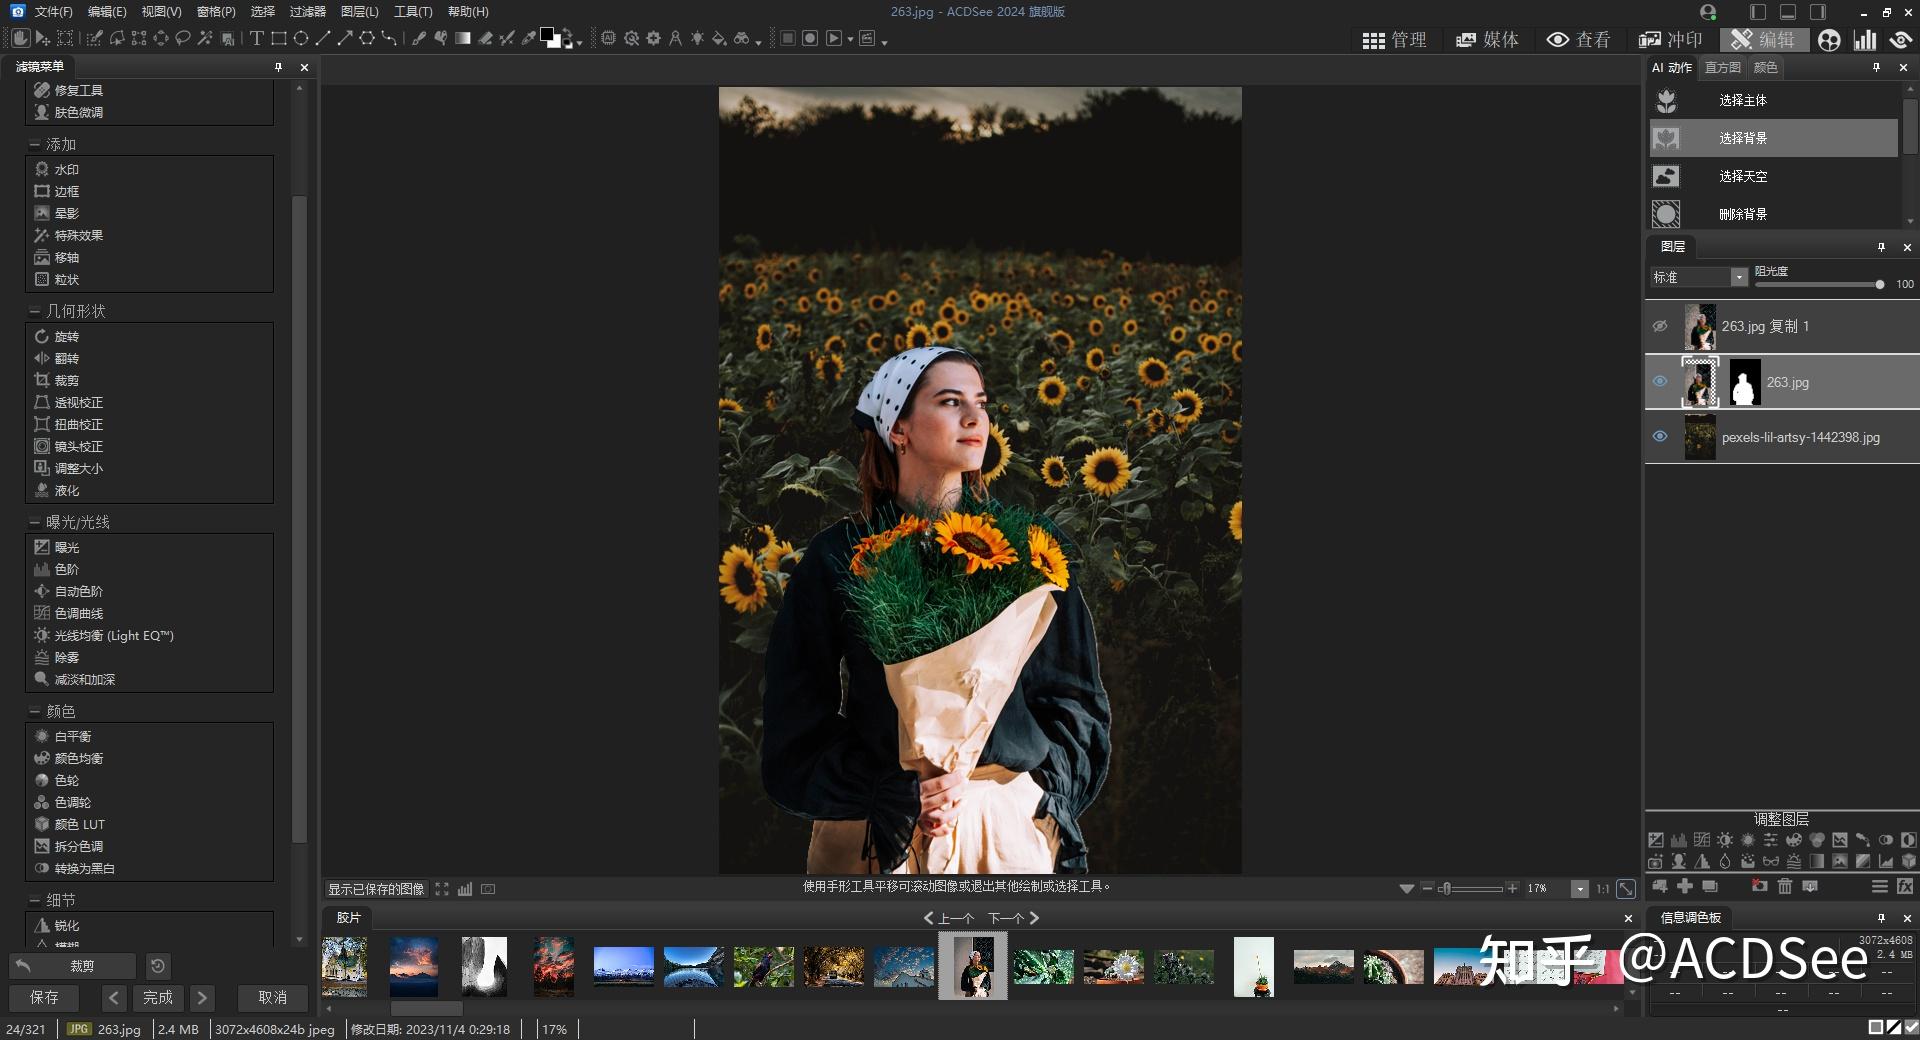This screenshot has height=1040, width=1920.
Task: Choose the Magic Wand selection tool
Action: point(205,38)
